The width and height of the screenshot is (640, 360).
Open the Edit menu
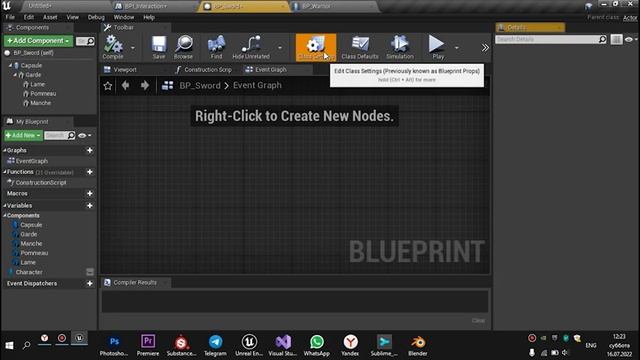pos(29,17)
